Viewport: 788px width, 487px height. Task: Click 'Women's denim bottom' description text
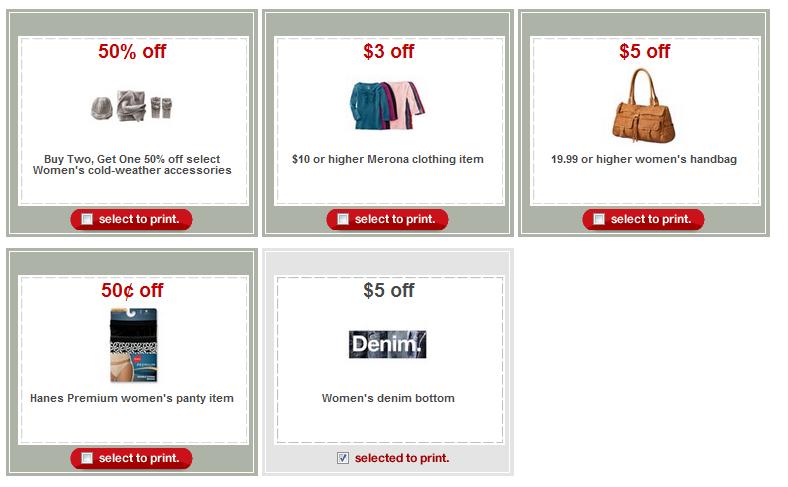pyautogui.click(x=388, y=398)
